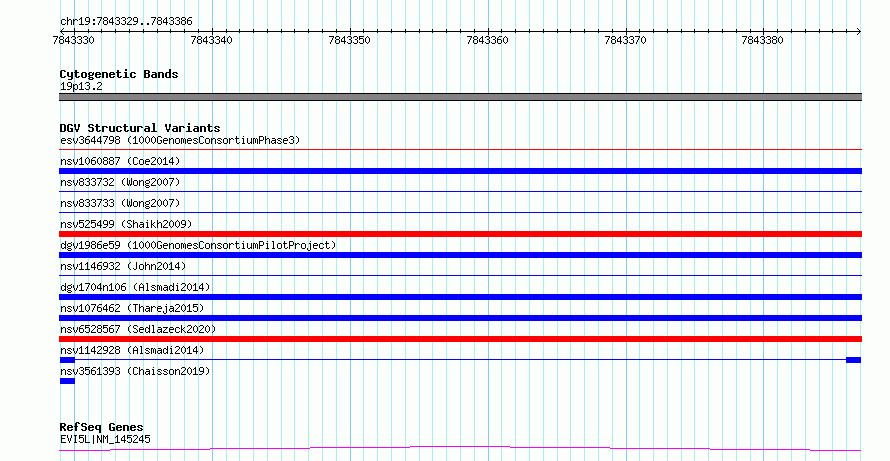Open variant nsv833733 (Wong2007) label
Viewport: 890px width, 461px height.
click(120, 203)
